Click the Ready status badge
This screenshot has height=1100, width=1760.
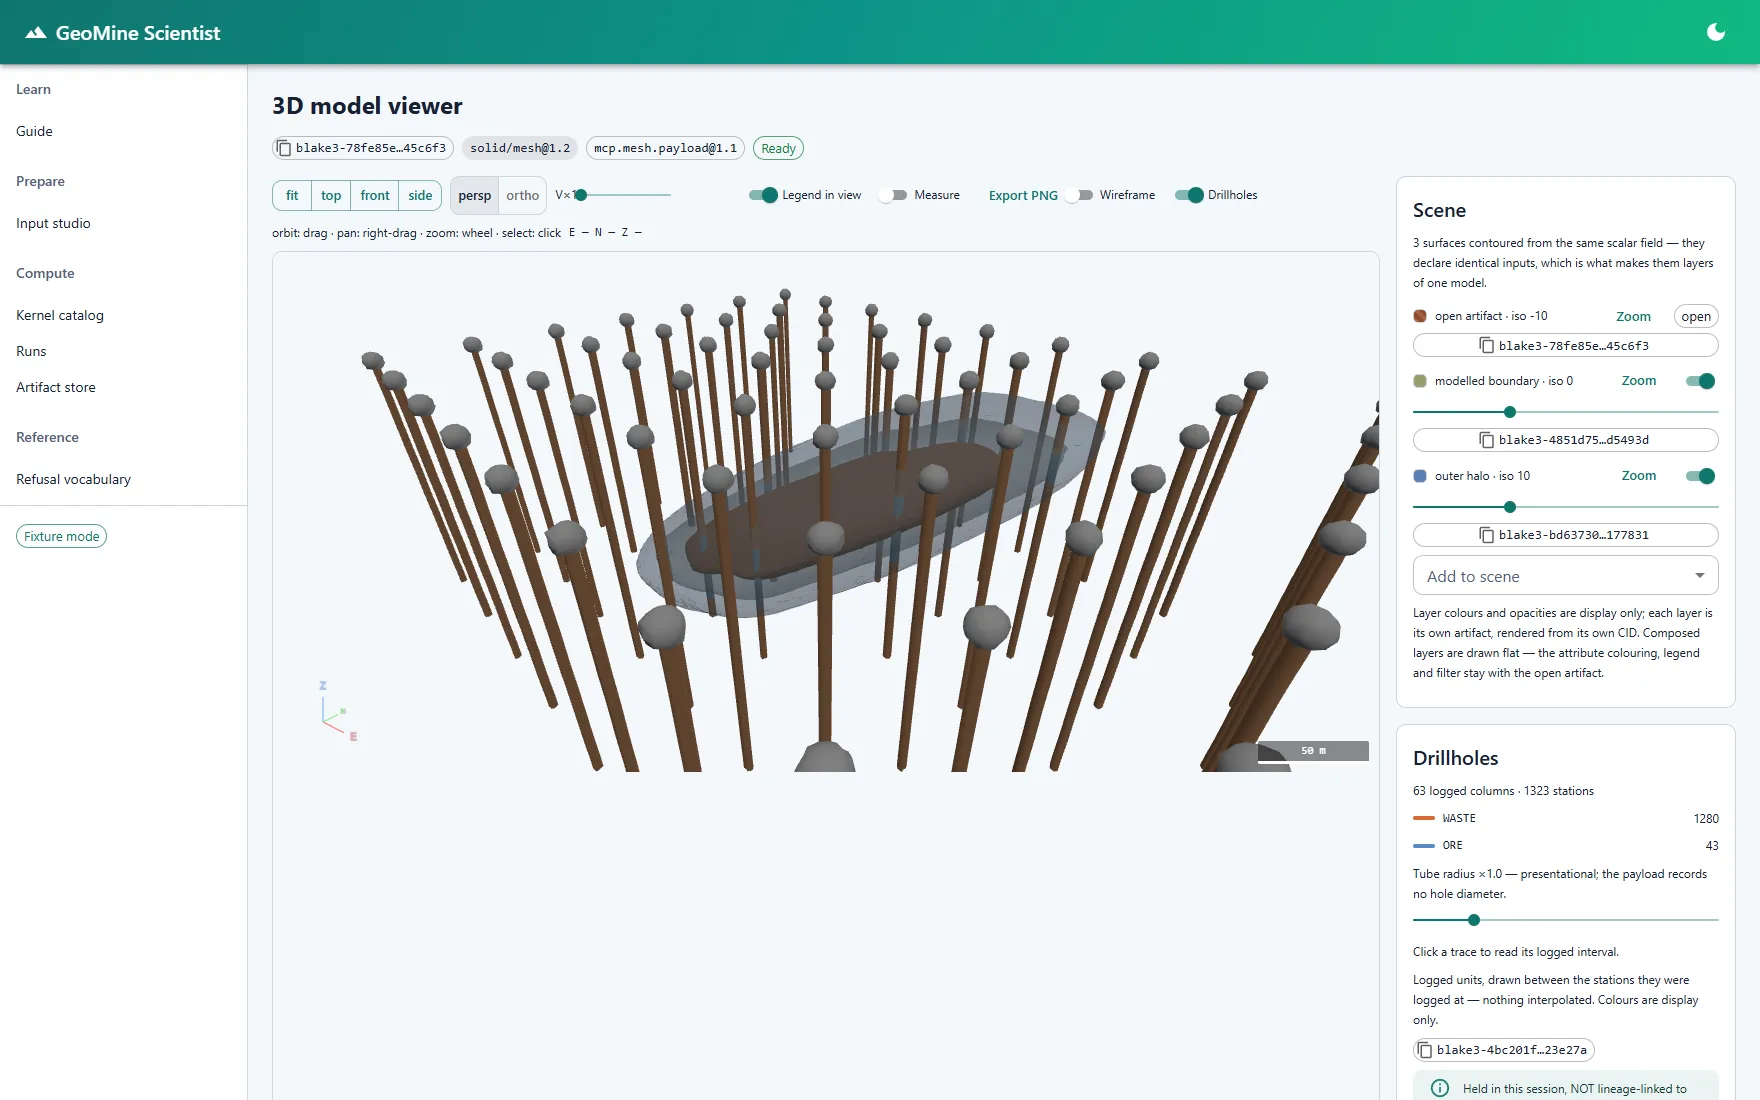778,148
